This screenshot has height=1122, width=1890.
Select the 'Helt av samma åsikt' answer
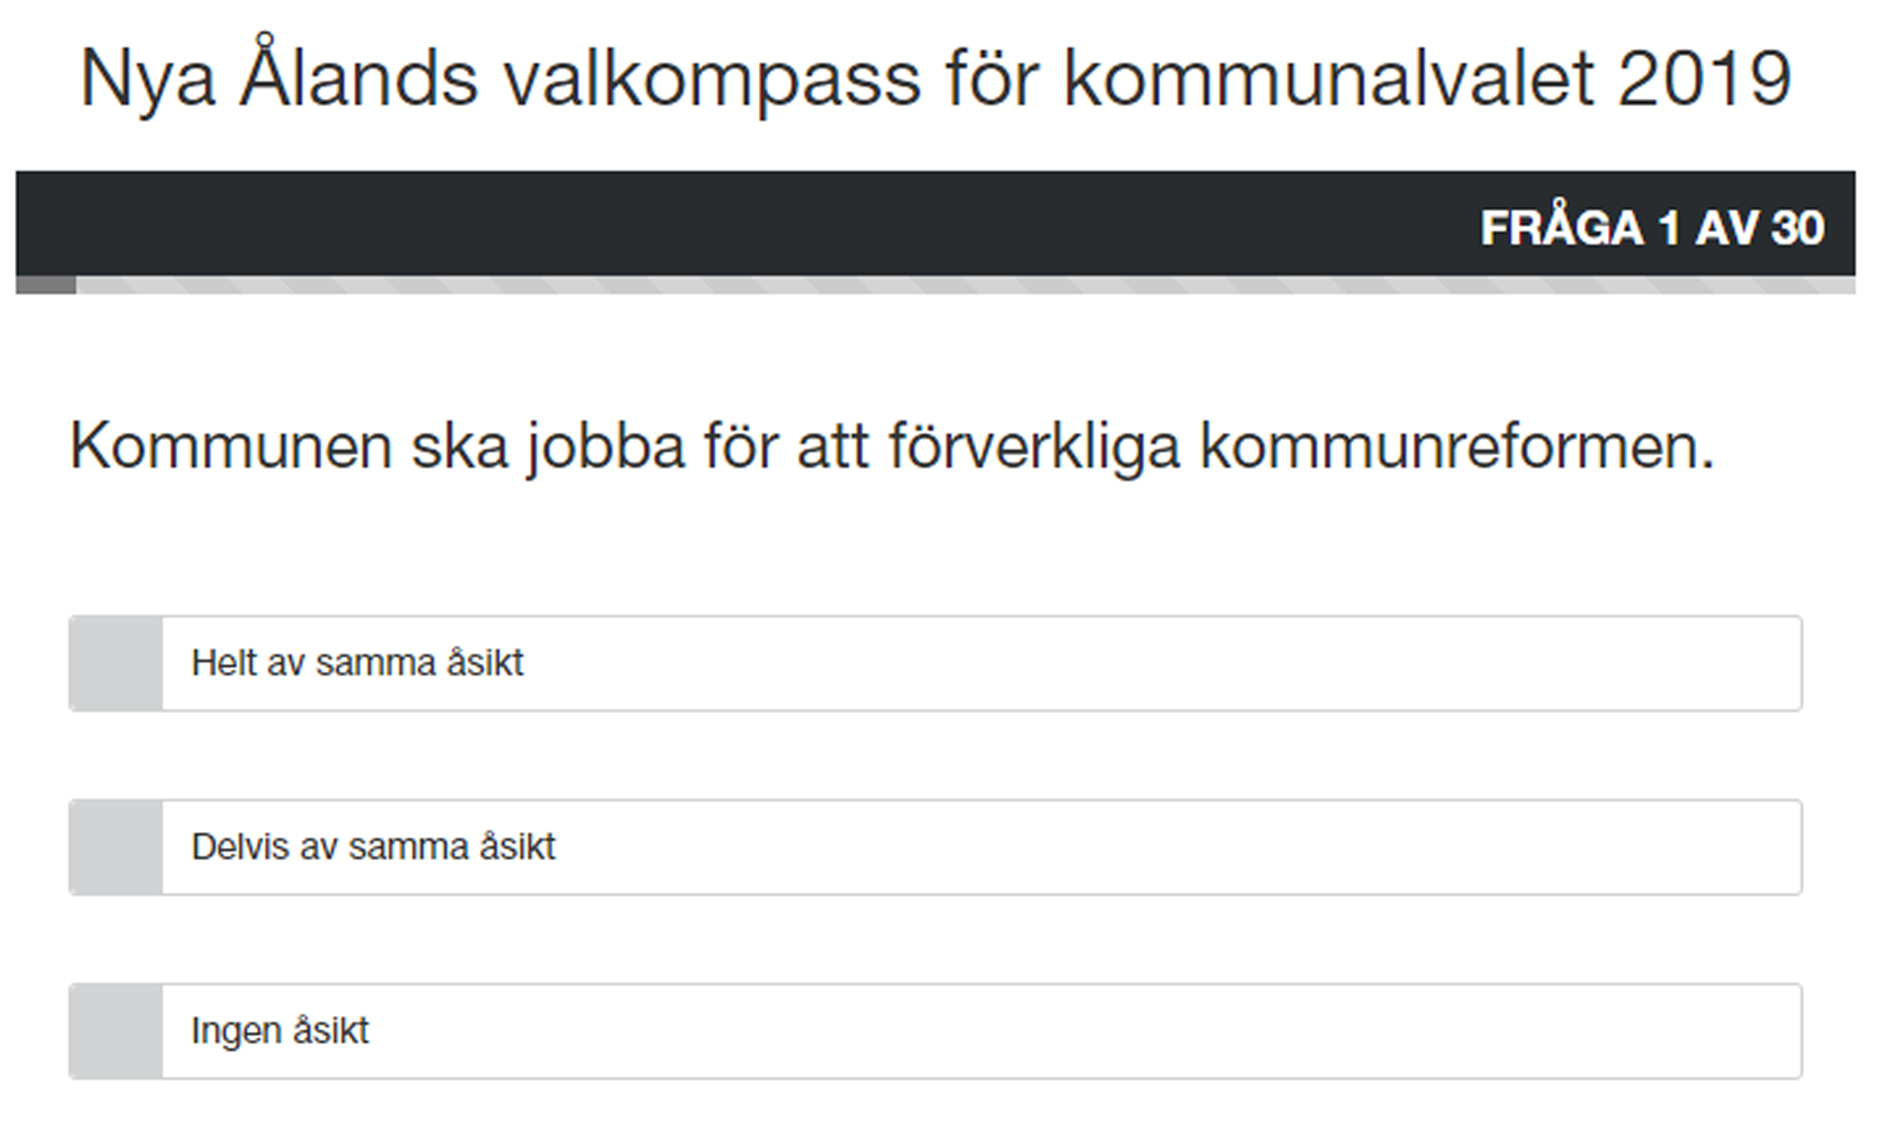tap(357, 663)
